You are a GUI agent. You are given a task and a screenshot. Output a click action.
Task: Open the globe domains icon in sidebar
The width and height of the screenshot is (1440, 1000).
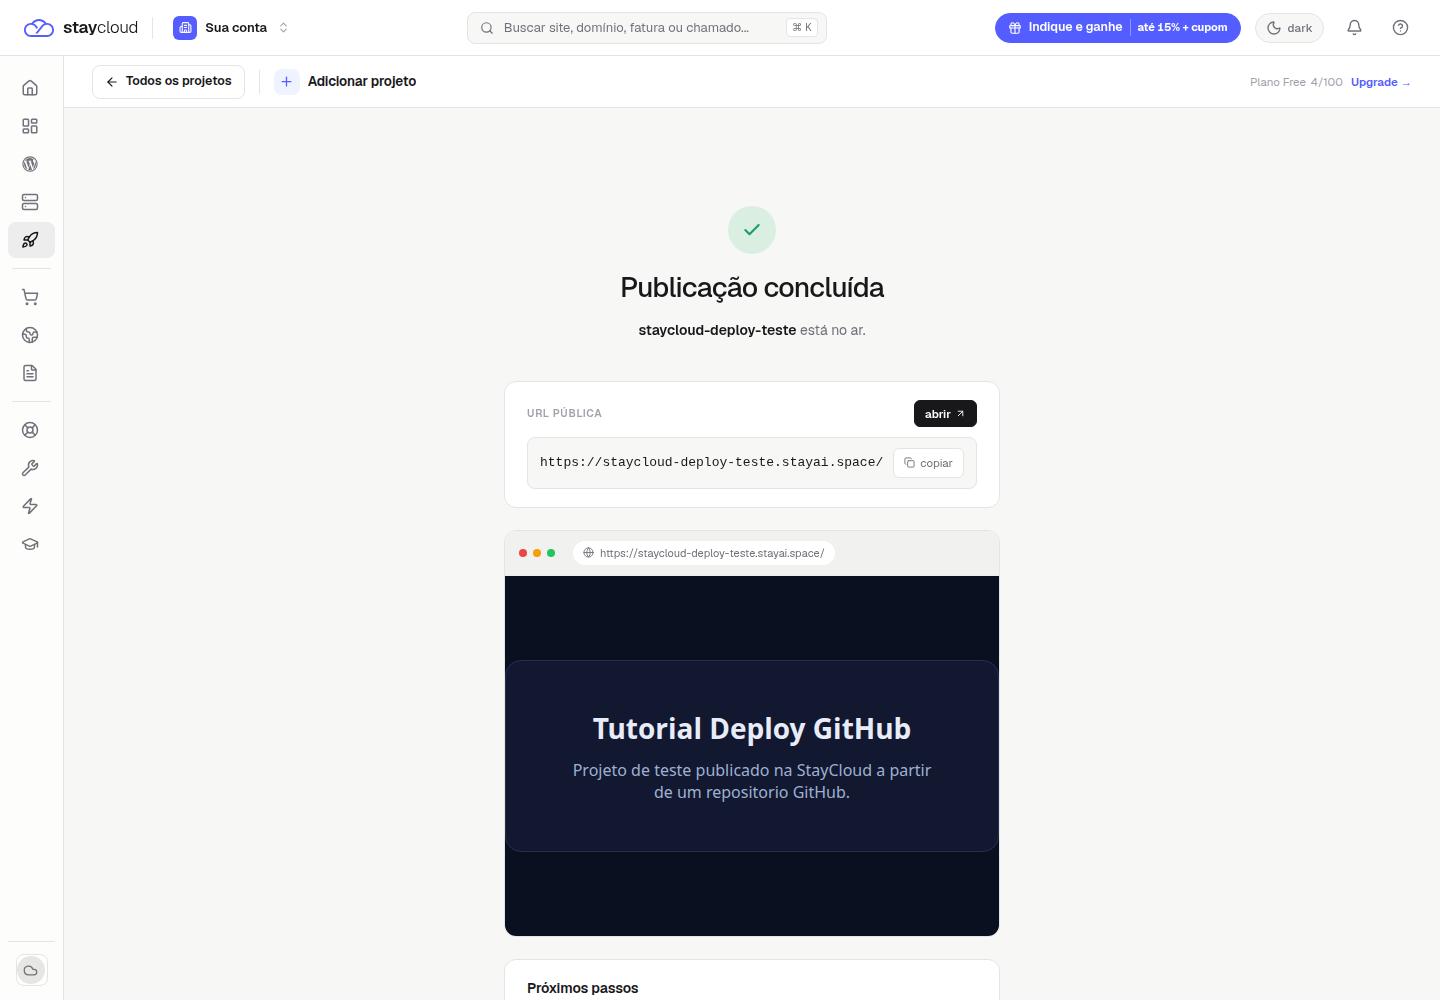pos(30,335)
